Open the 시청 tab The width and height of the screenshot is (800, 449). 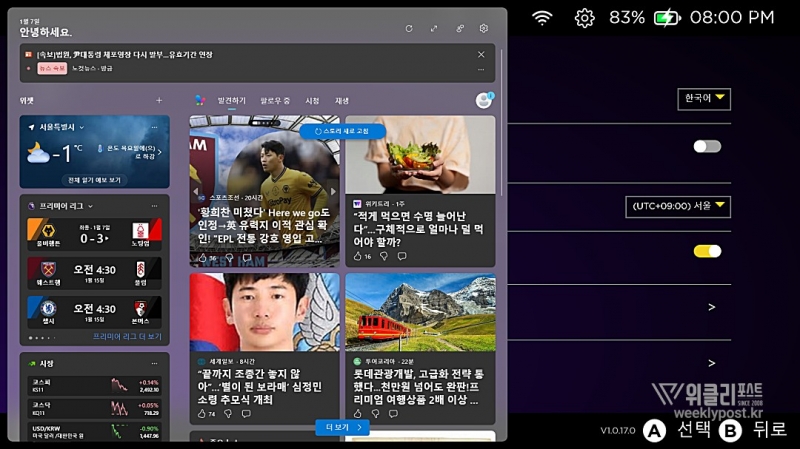312,101
